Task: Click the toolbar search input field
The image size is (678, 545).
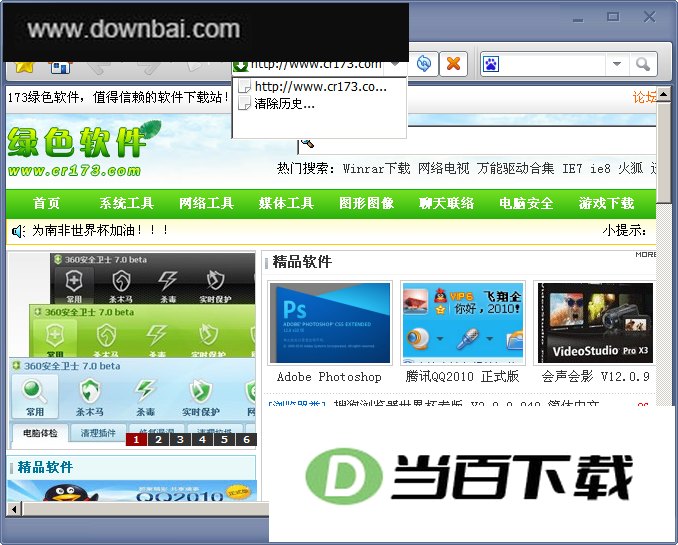Action: (x=553, y=64)
